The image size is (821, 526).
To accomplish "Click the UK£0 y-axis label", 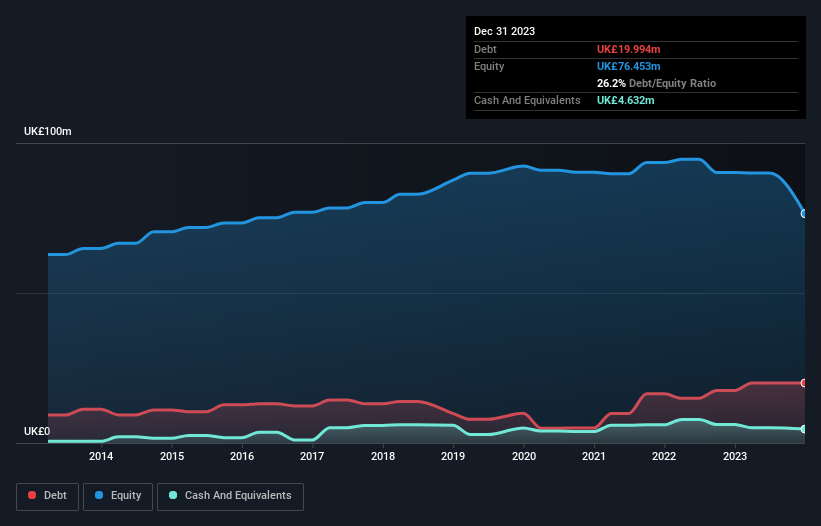I will (37, 431).
